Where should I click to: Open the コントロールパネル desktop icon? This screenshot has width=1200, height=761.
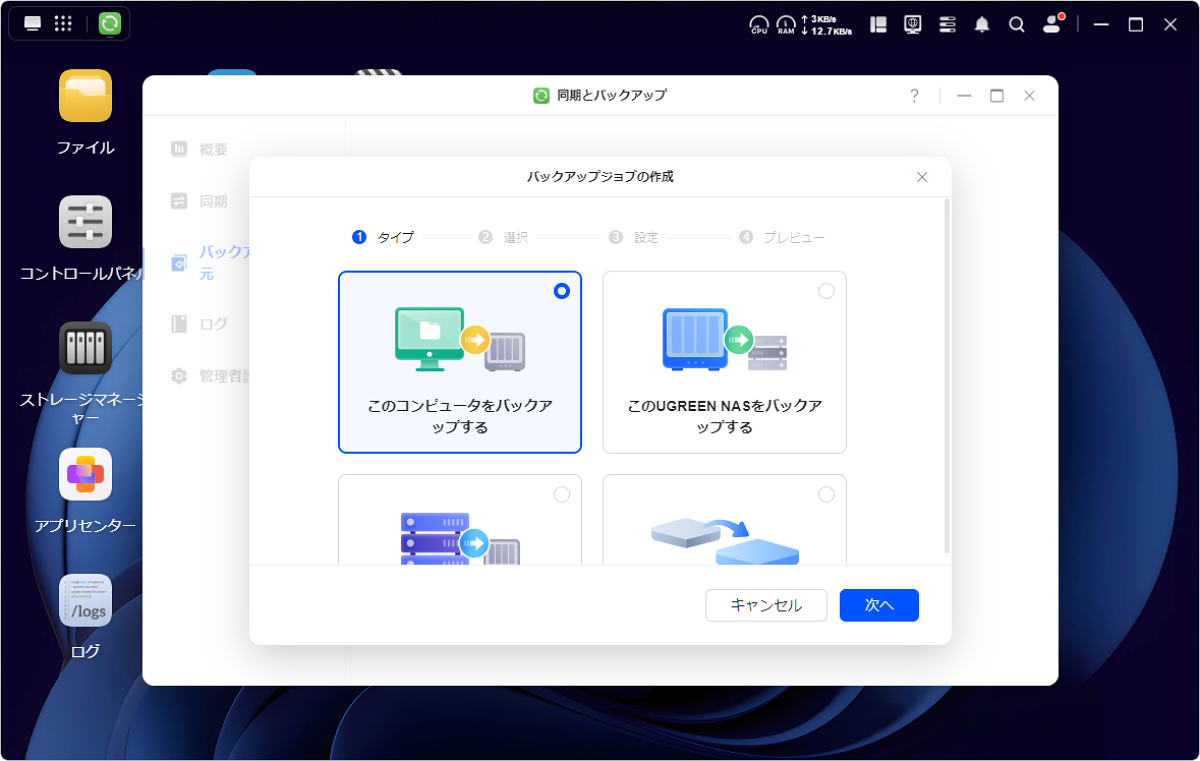[85, 222]
